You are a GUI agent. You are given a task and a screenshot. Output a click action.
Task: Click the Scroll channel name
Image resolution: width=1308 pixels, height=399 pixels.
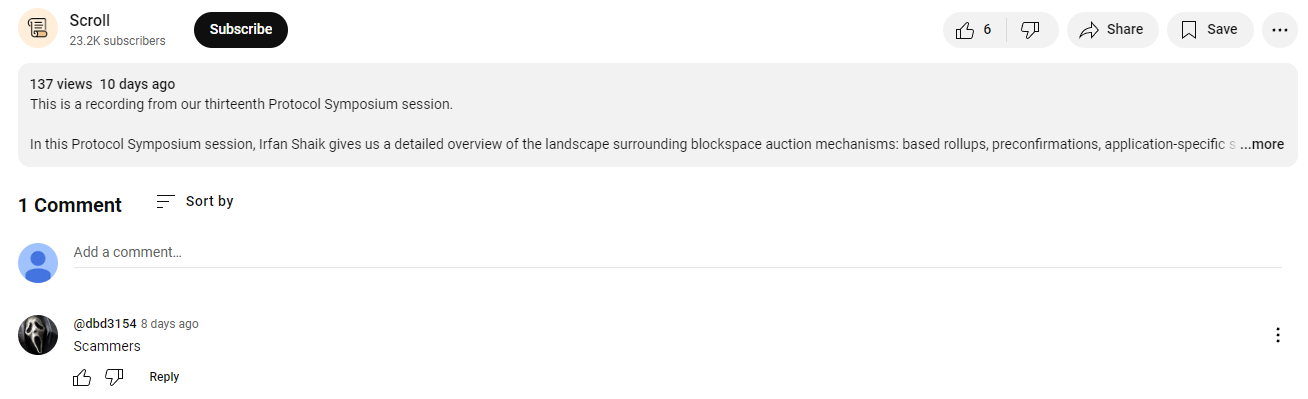tap(90, 20)
